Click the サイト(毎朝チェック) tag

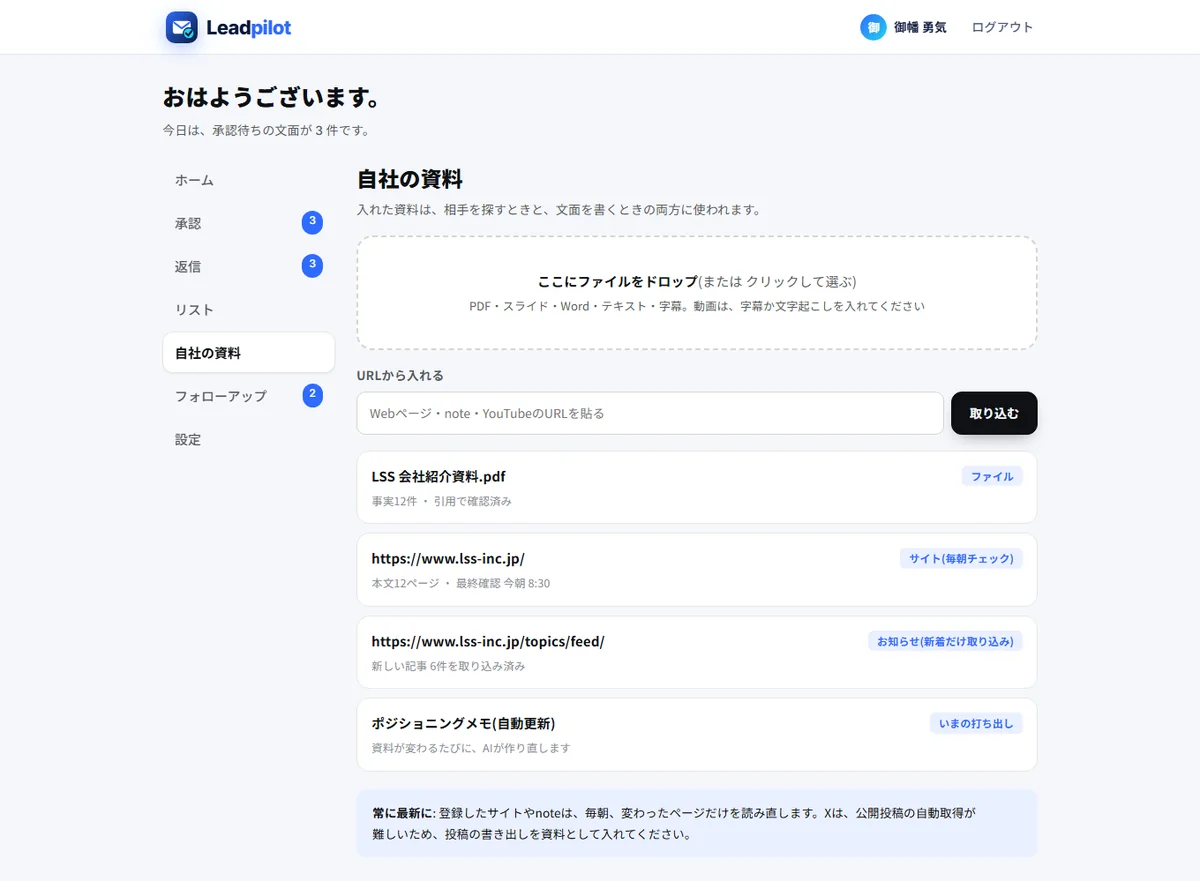click(x=961, y=559)
